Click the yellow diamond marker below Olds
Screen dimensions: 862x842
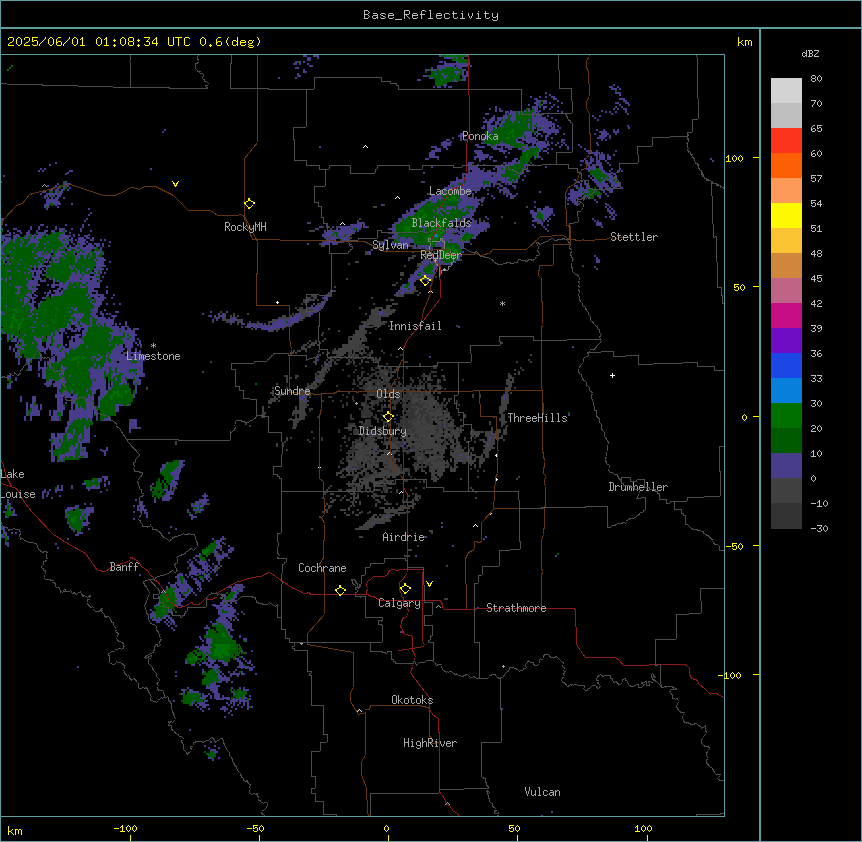pos(388,417)
